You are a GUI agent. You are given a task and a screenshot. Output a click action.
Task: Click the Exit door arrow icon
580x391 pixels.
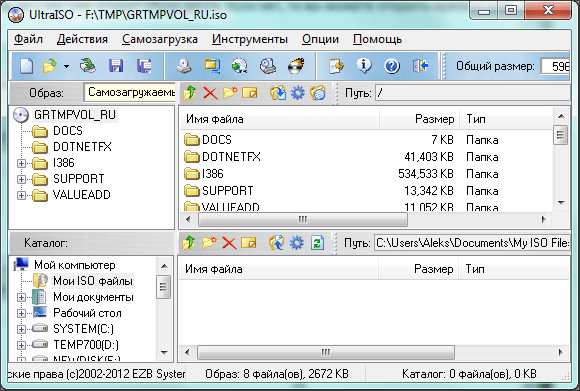tap(421, 66)
